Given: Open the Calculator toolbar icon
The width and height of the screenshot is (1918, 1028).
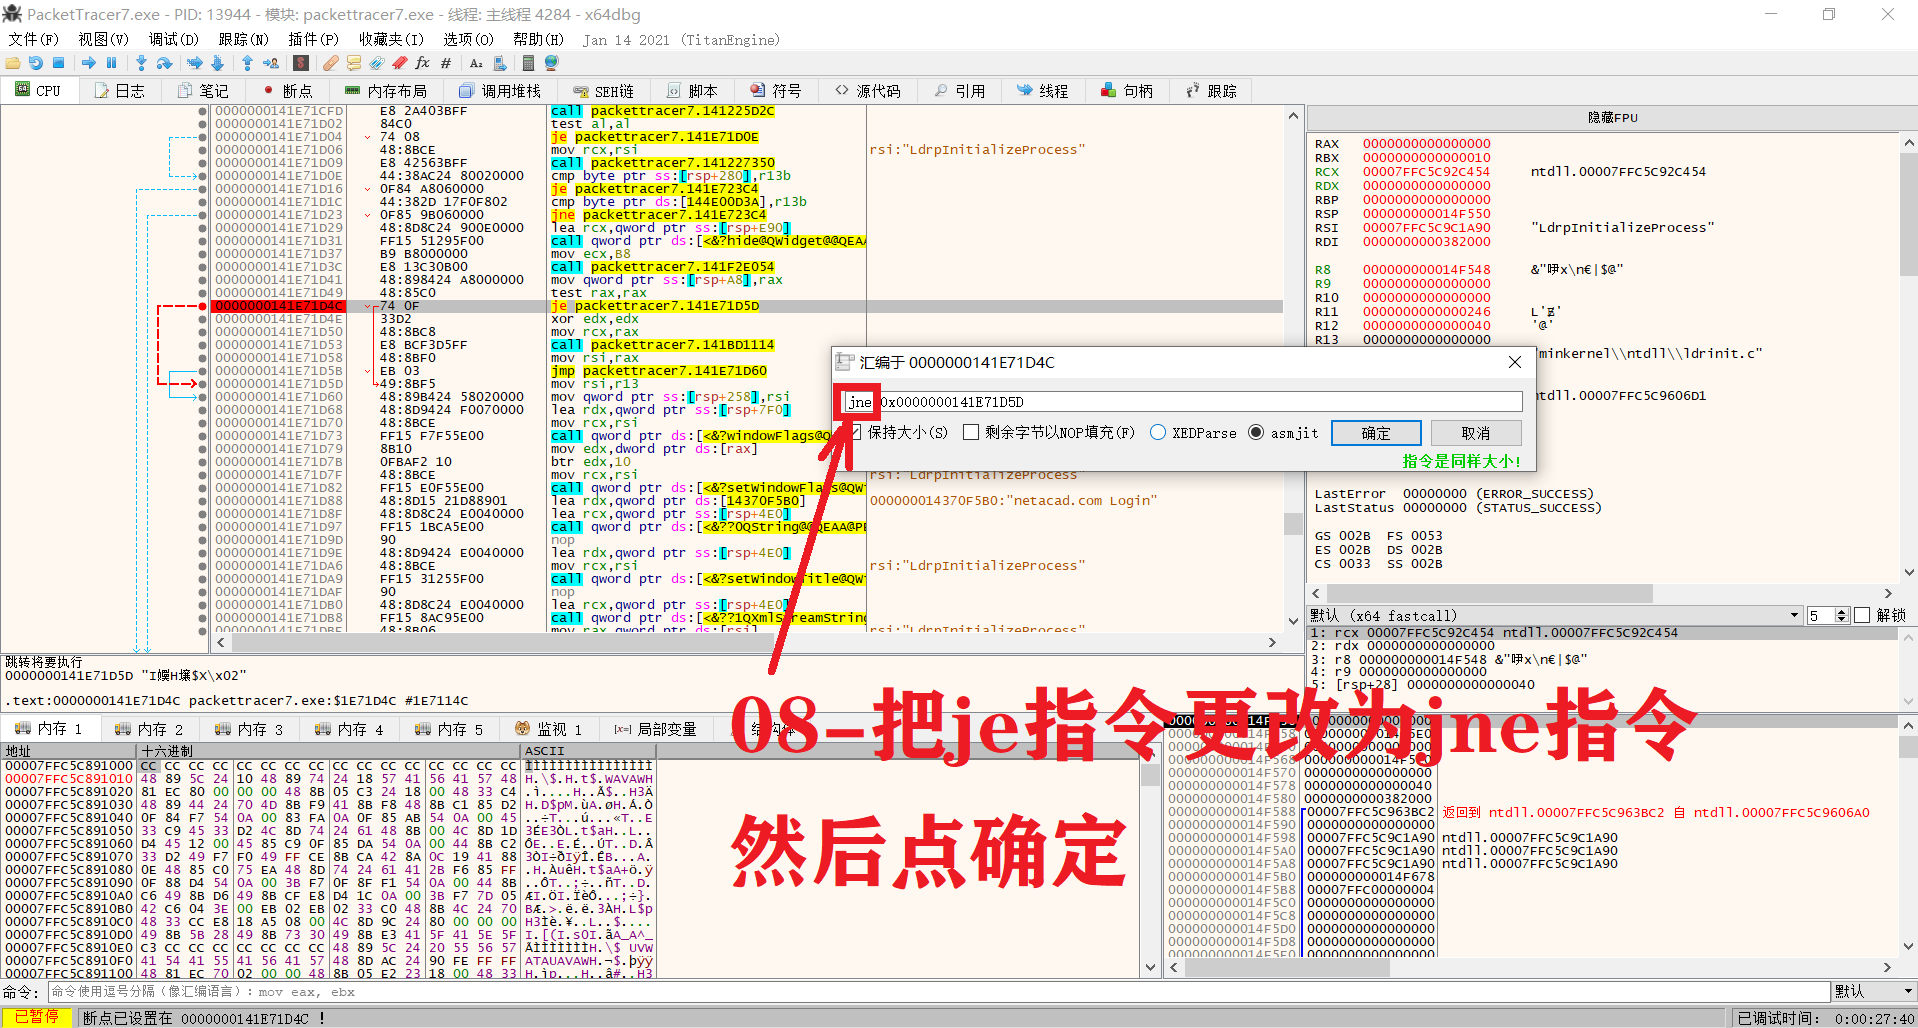Looking at the screenshot, I should pos(528,62).
